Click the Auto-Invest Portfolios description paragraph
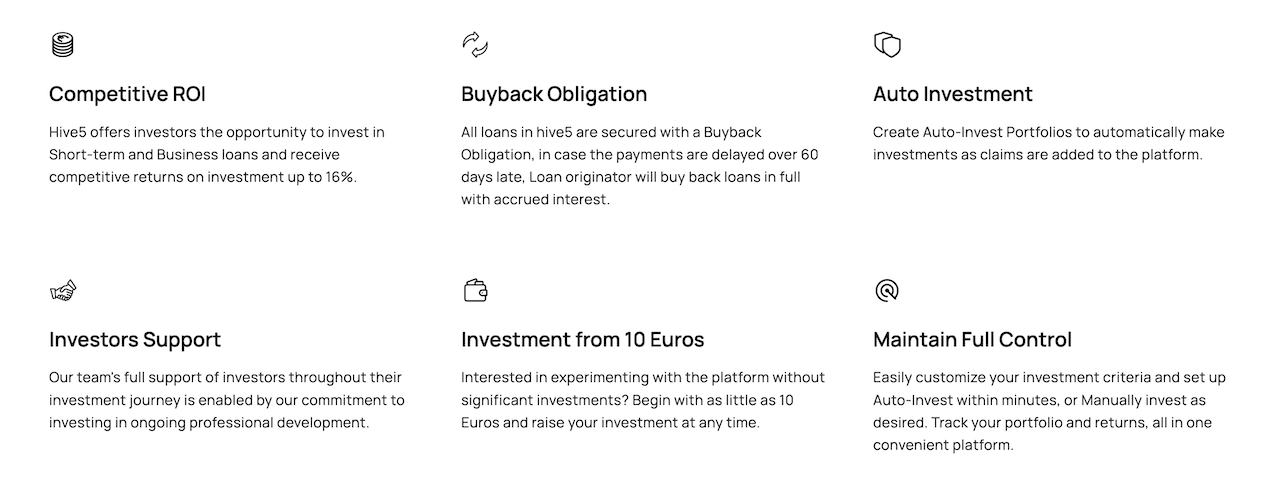The height and width of the screenshot is (493, 1280). coord(1048,144)
